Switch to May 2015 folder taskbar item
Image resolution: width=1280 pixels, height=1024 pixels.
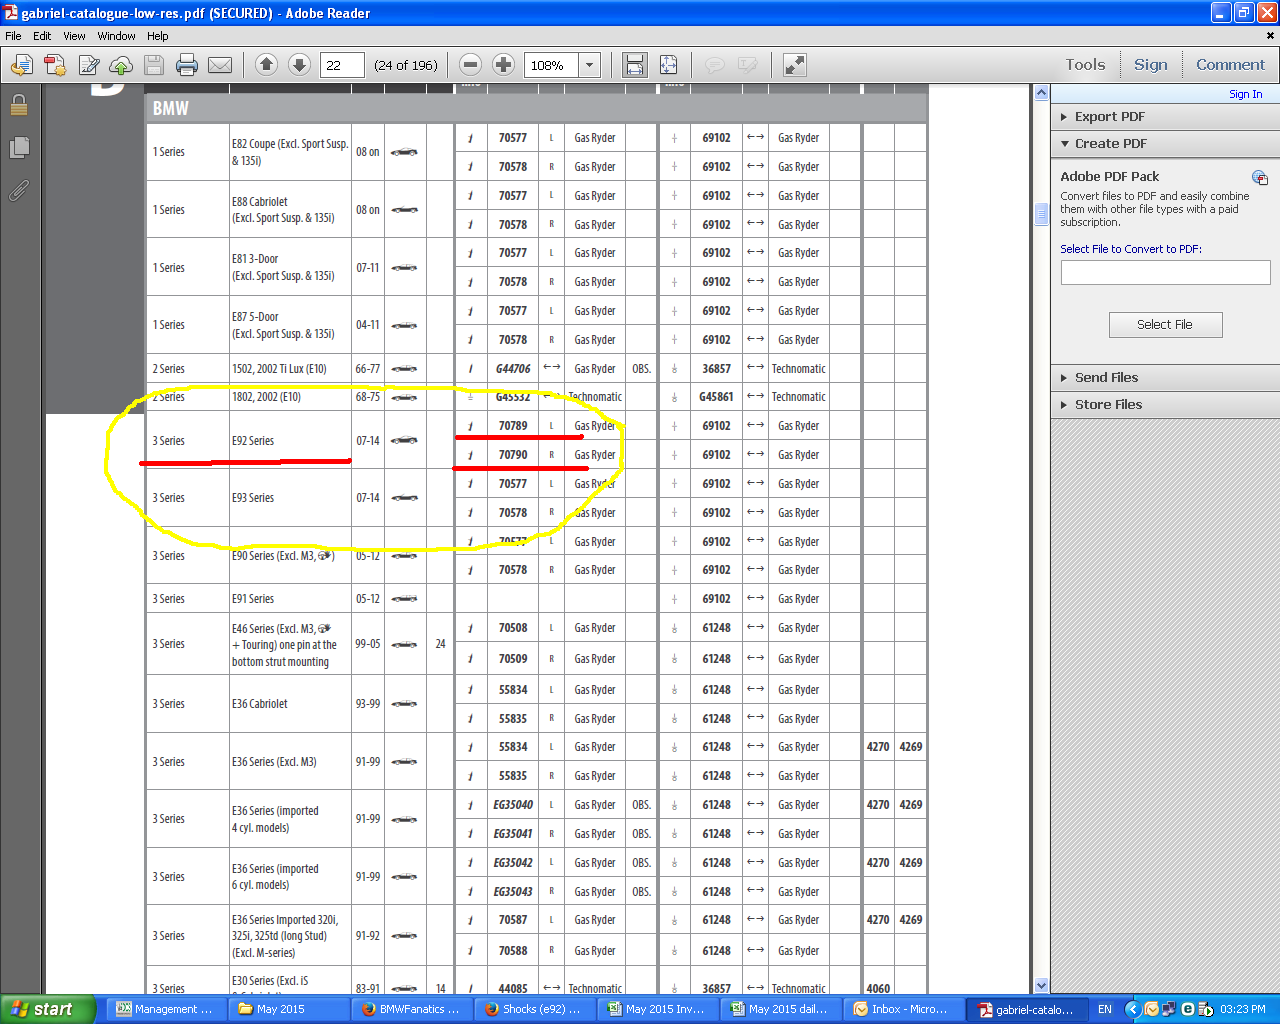[x=290, y=1009]
